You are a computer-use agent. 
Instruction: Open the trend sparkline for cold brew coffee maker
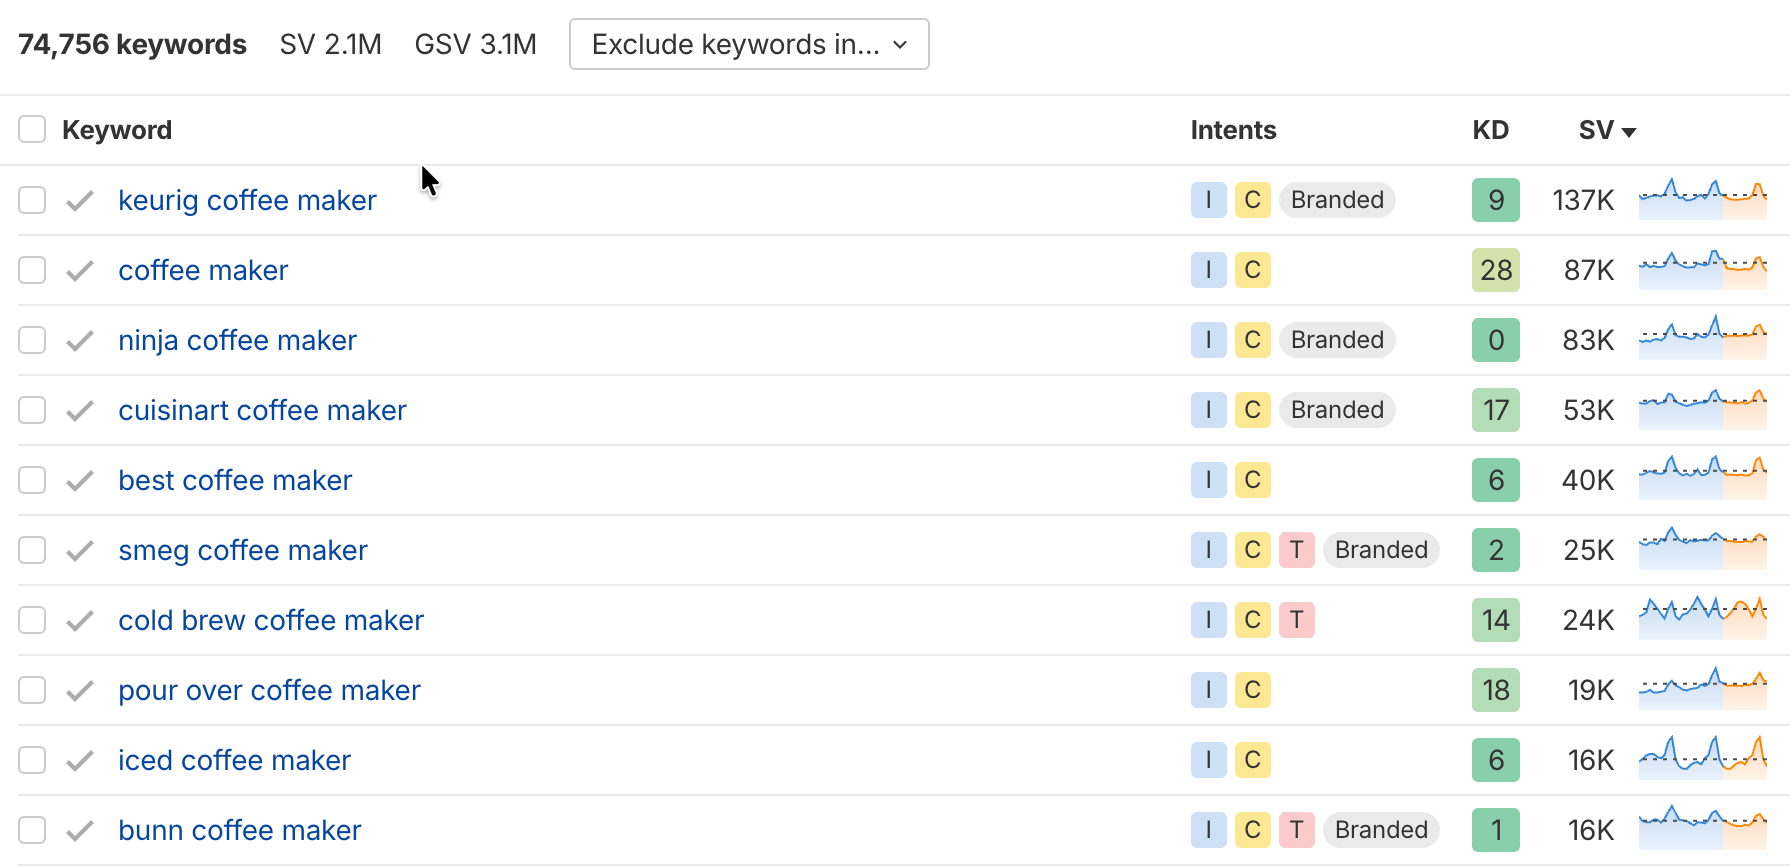[1702, 620]
